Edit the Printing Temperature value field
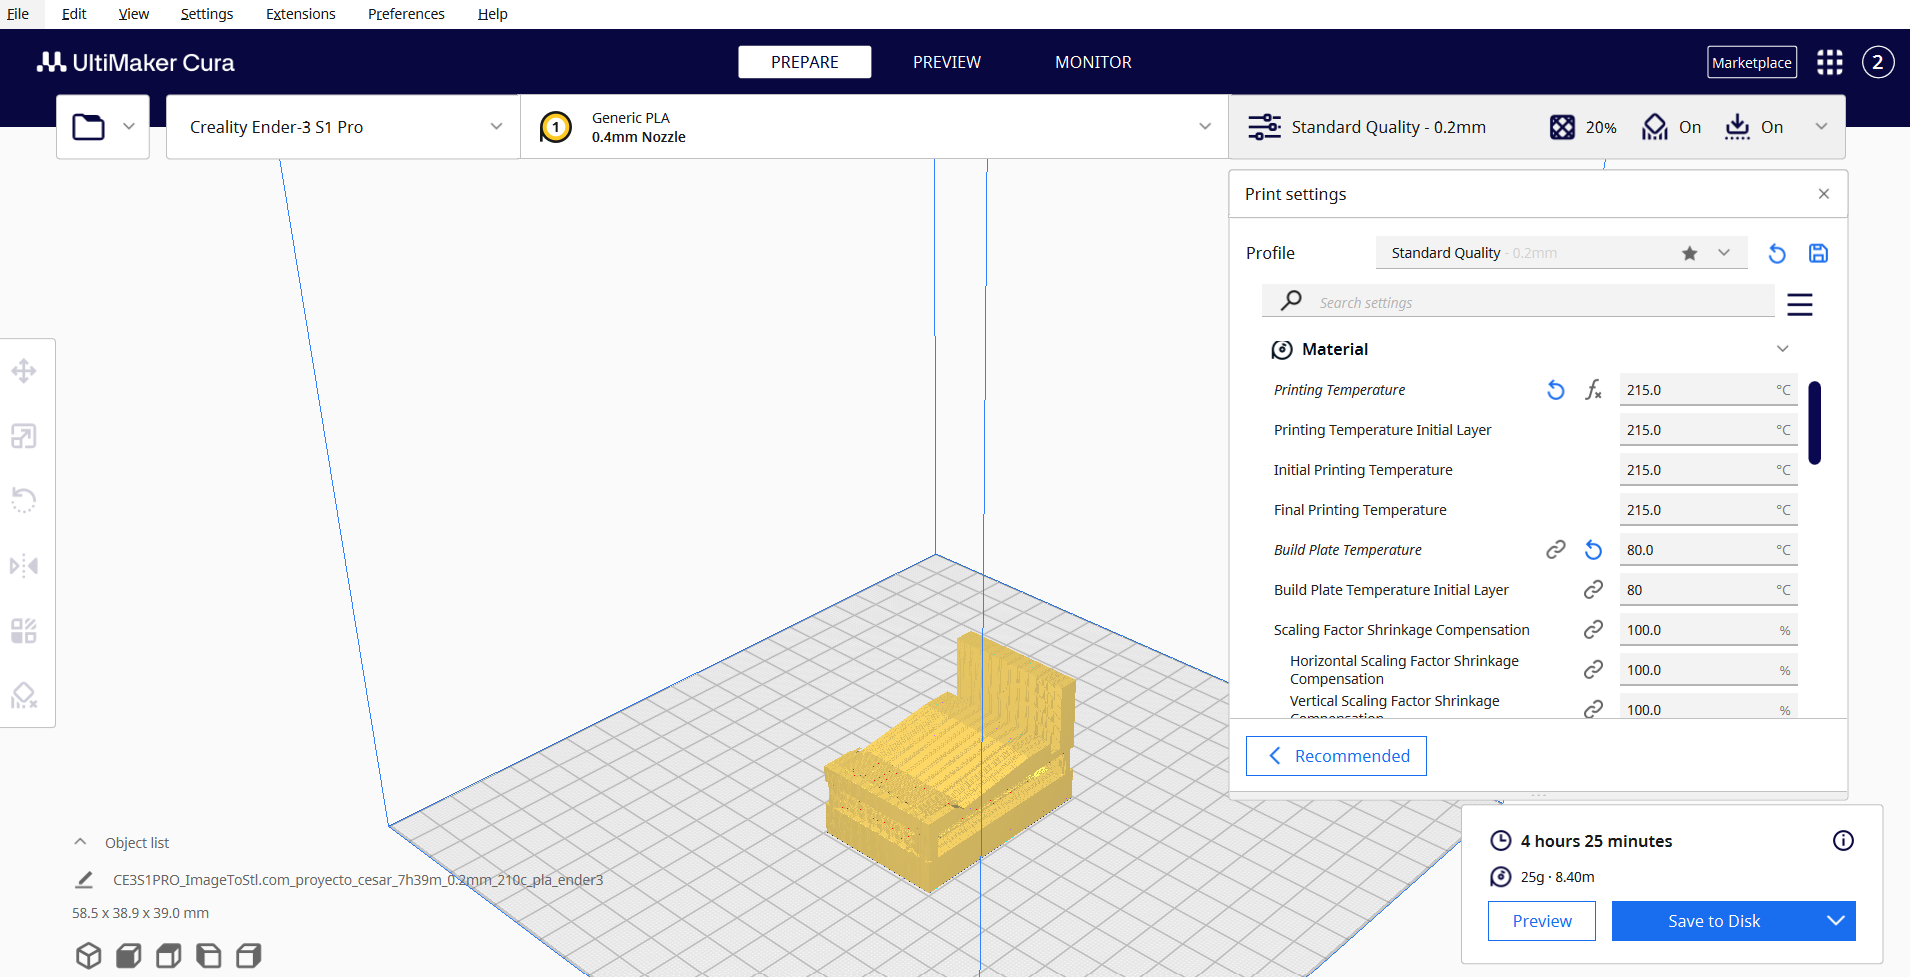Viewport: 1910px width, 977px height. (1708, 390)
